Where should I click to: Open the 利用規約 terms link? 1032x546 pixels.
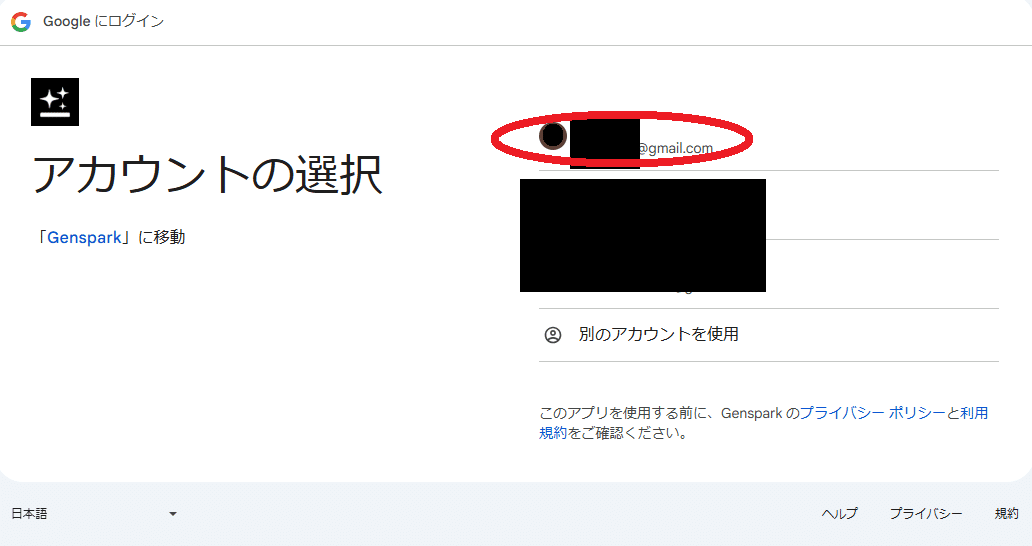click(x=763, y=423)
